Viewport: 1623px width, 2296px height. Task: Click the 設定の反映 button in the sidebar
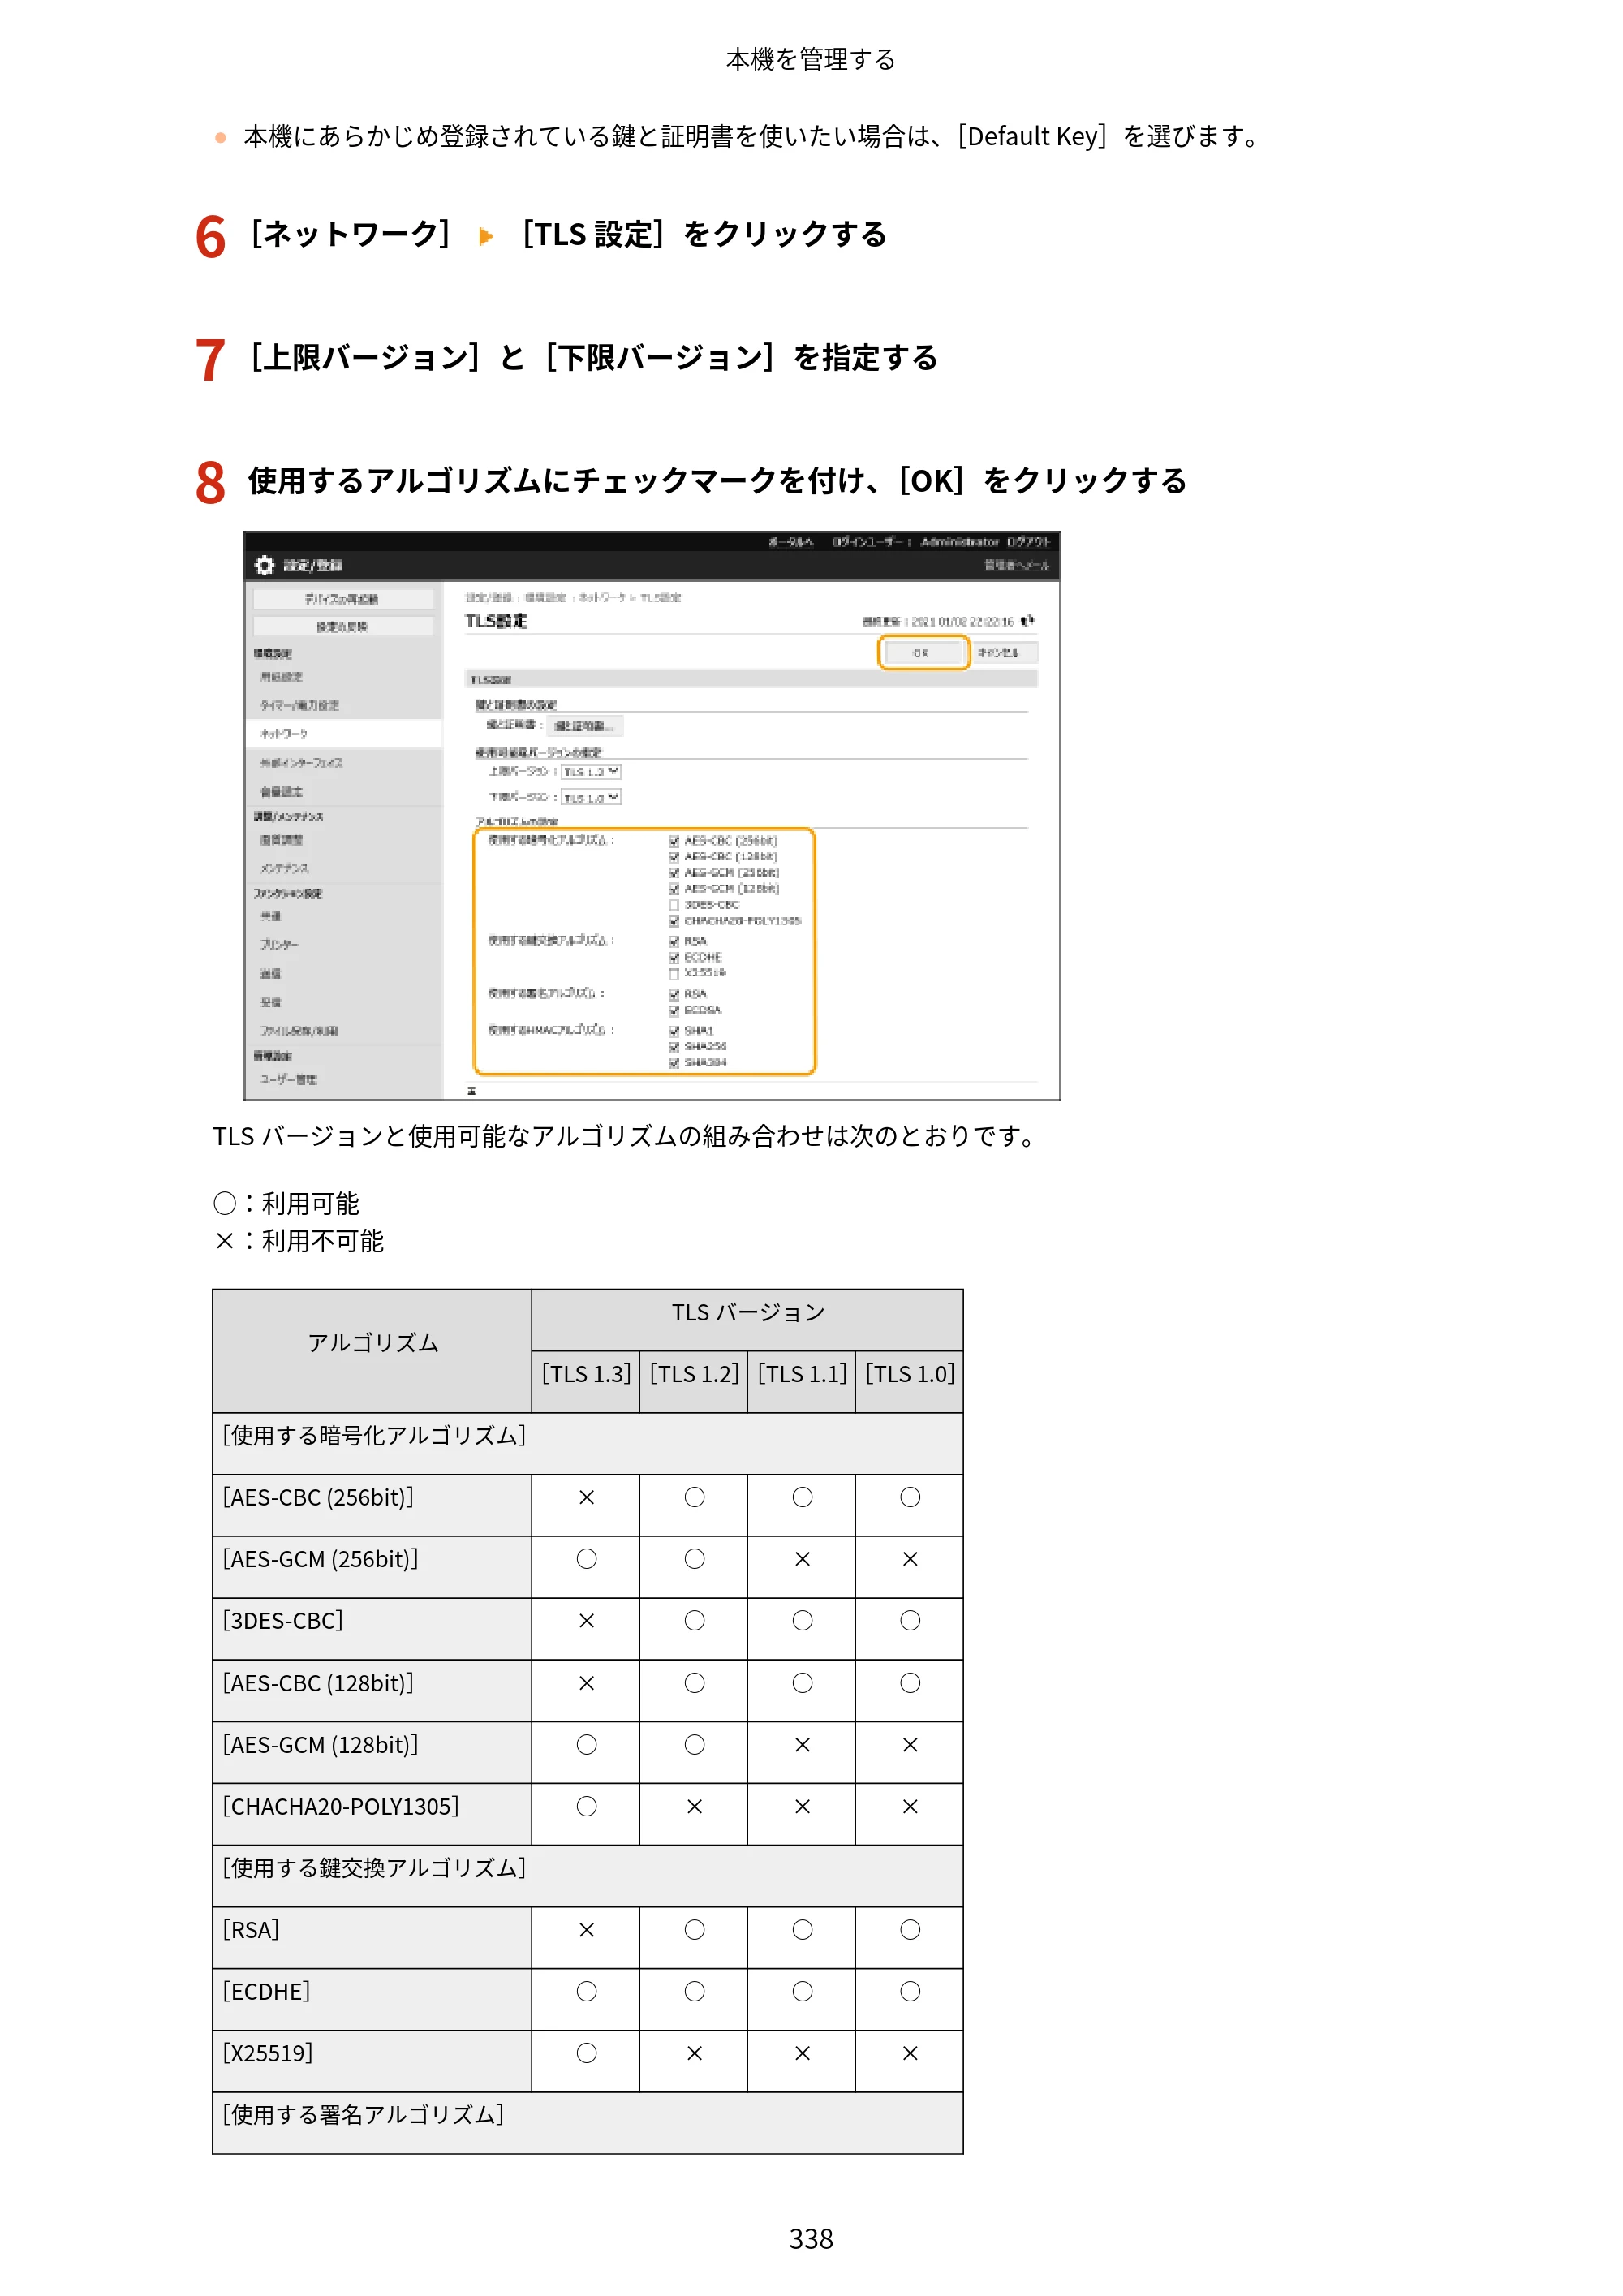343,627
